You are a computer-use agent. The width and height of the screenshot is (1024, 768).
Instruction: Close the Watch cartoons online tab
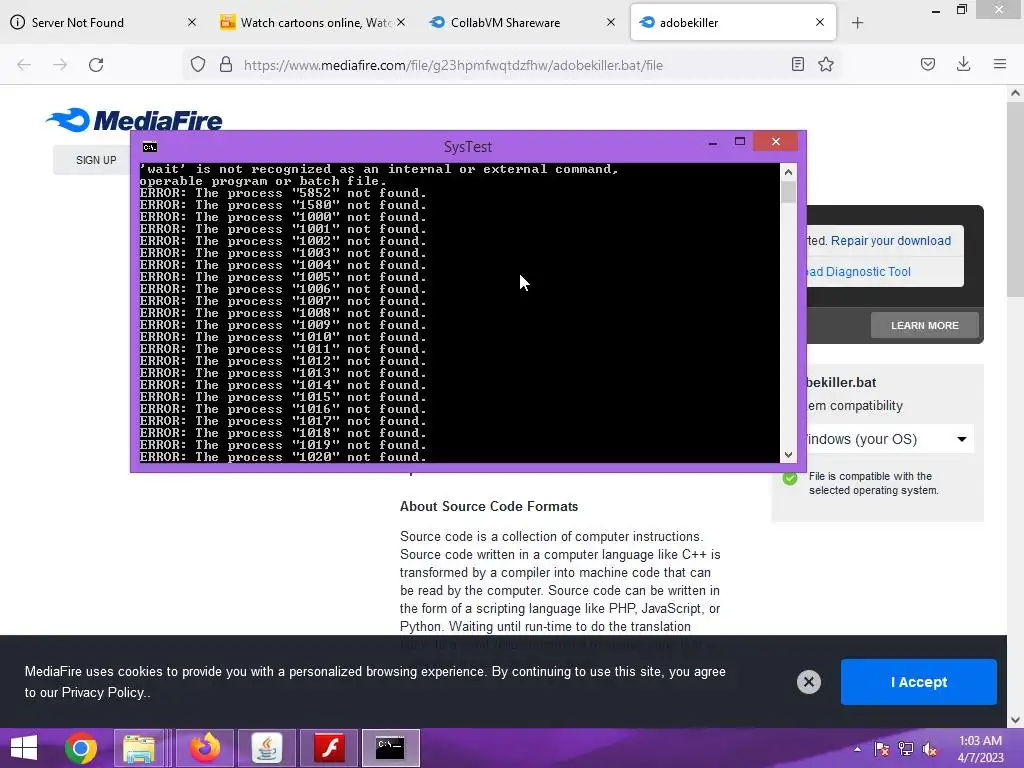click(401, 22)
